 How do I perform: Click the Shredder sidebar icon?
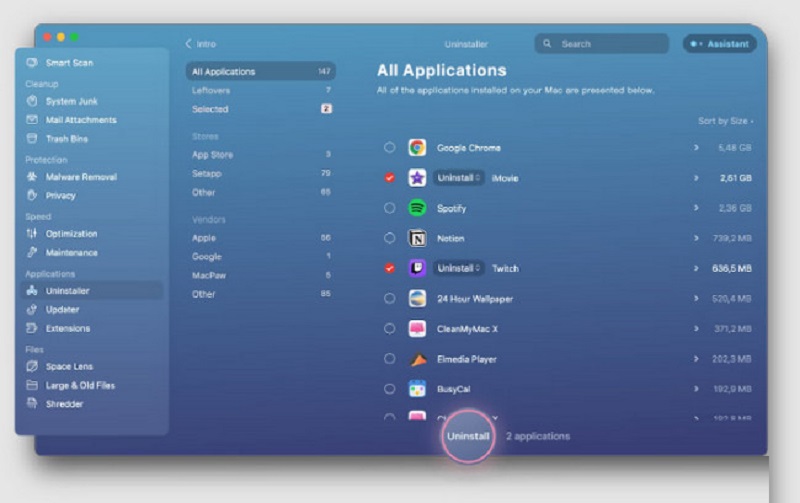32,404
